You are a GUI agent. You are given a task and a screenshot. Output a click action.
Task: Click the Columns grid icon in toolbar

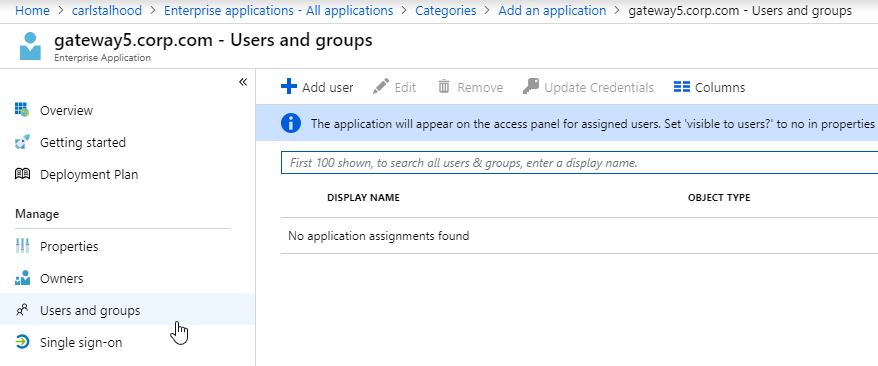pyautogui.click(x=681, y=87)
